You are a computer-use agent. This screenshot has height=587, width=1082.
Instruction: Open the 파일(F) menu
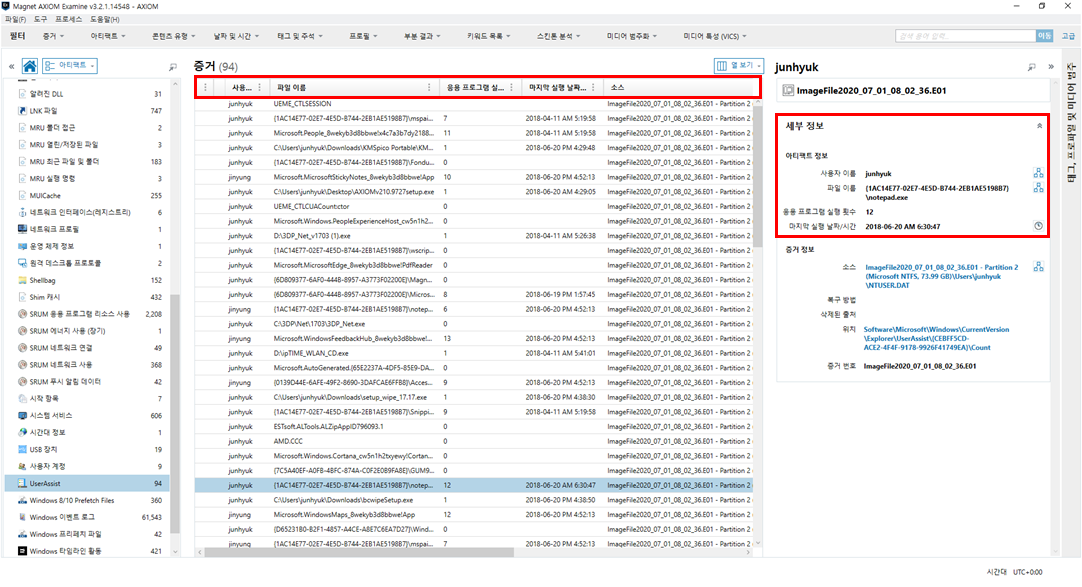click(x=15, y=19)
